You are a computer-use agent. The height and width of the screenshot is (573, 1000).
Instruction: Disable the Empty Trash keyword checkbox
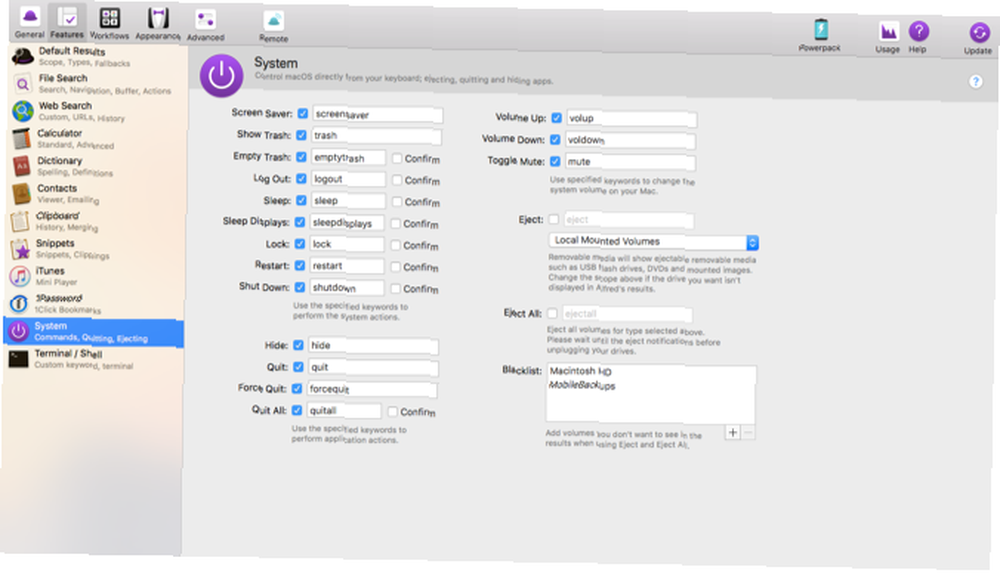[301, 157]
